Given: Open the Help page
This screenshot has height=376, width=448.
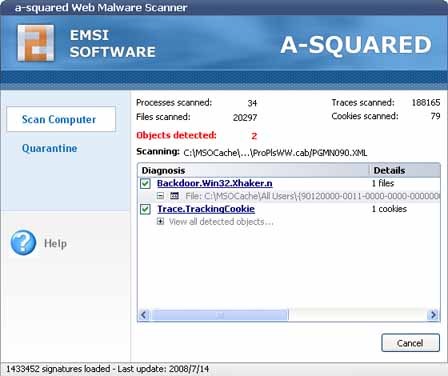Looking at the screenshot, I should (x=55, y=243).
